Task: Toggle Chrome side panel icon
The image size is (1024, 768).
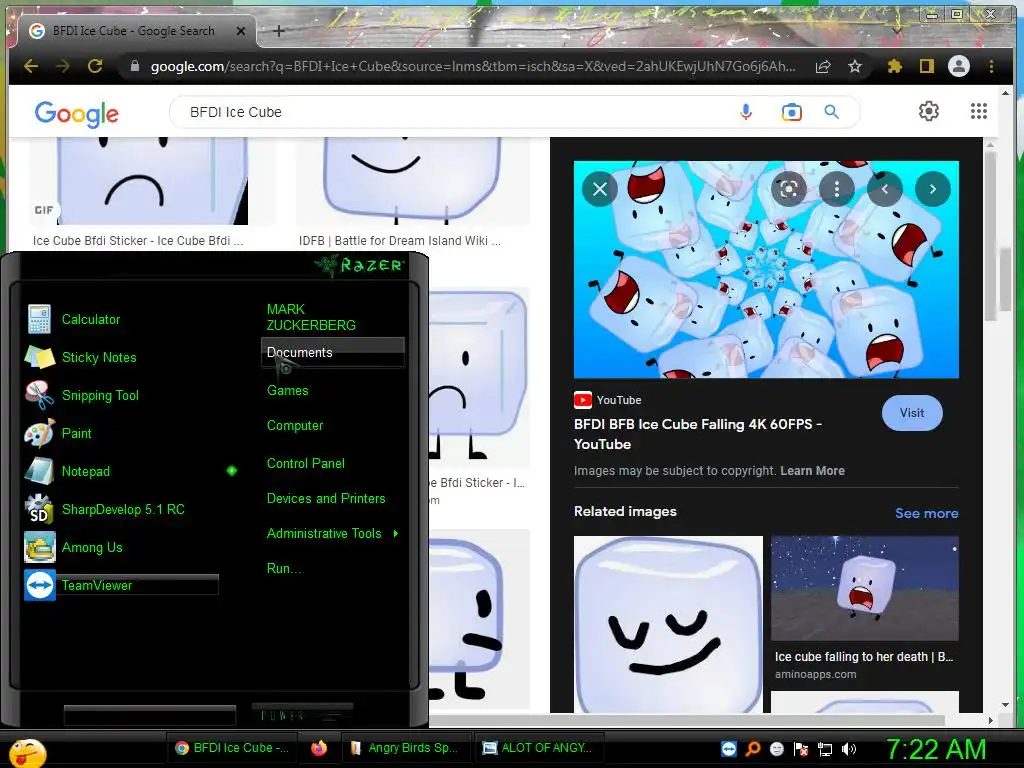Action: (x=927, y=66)
